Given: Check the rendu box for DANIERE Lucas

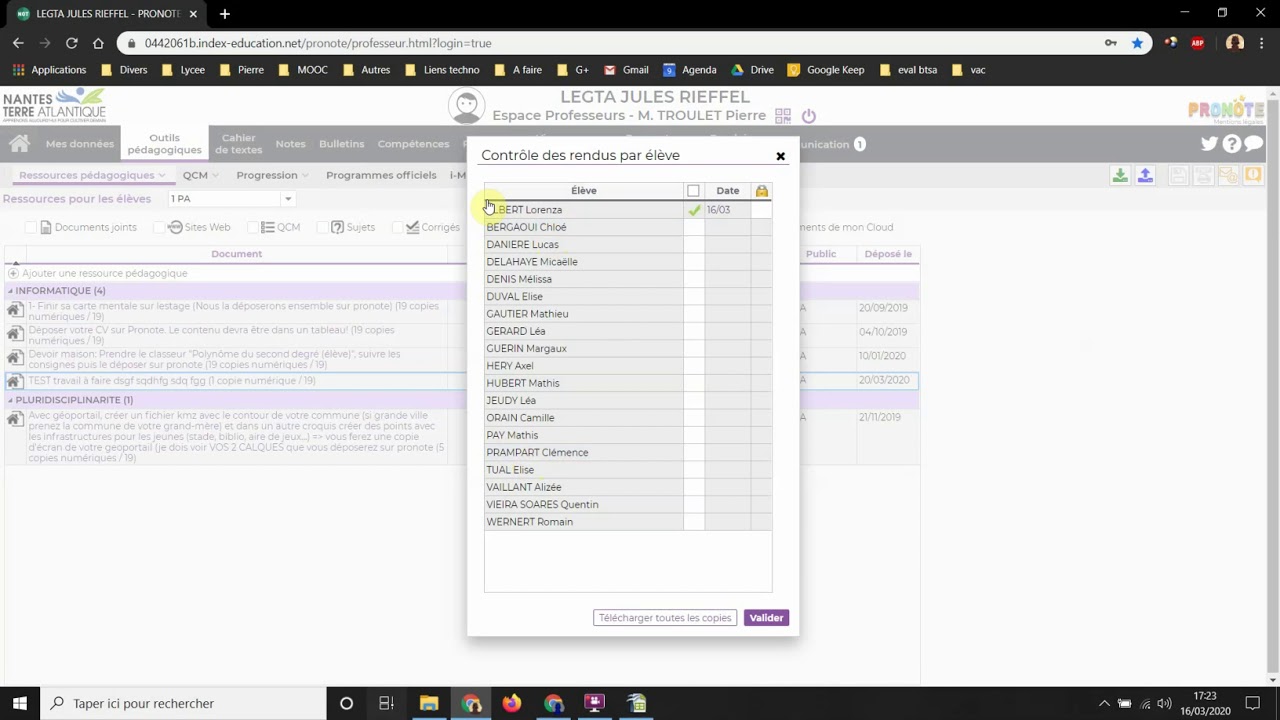Looking at the screenshot, I should click(694, 245).
